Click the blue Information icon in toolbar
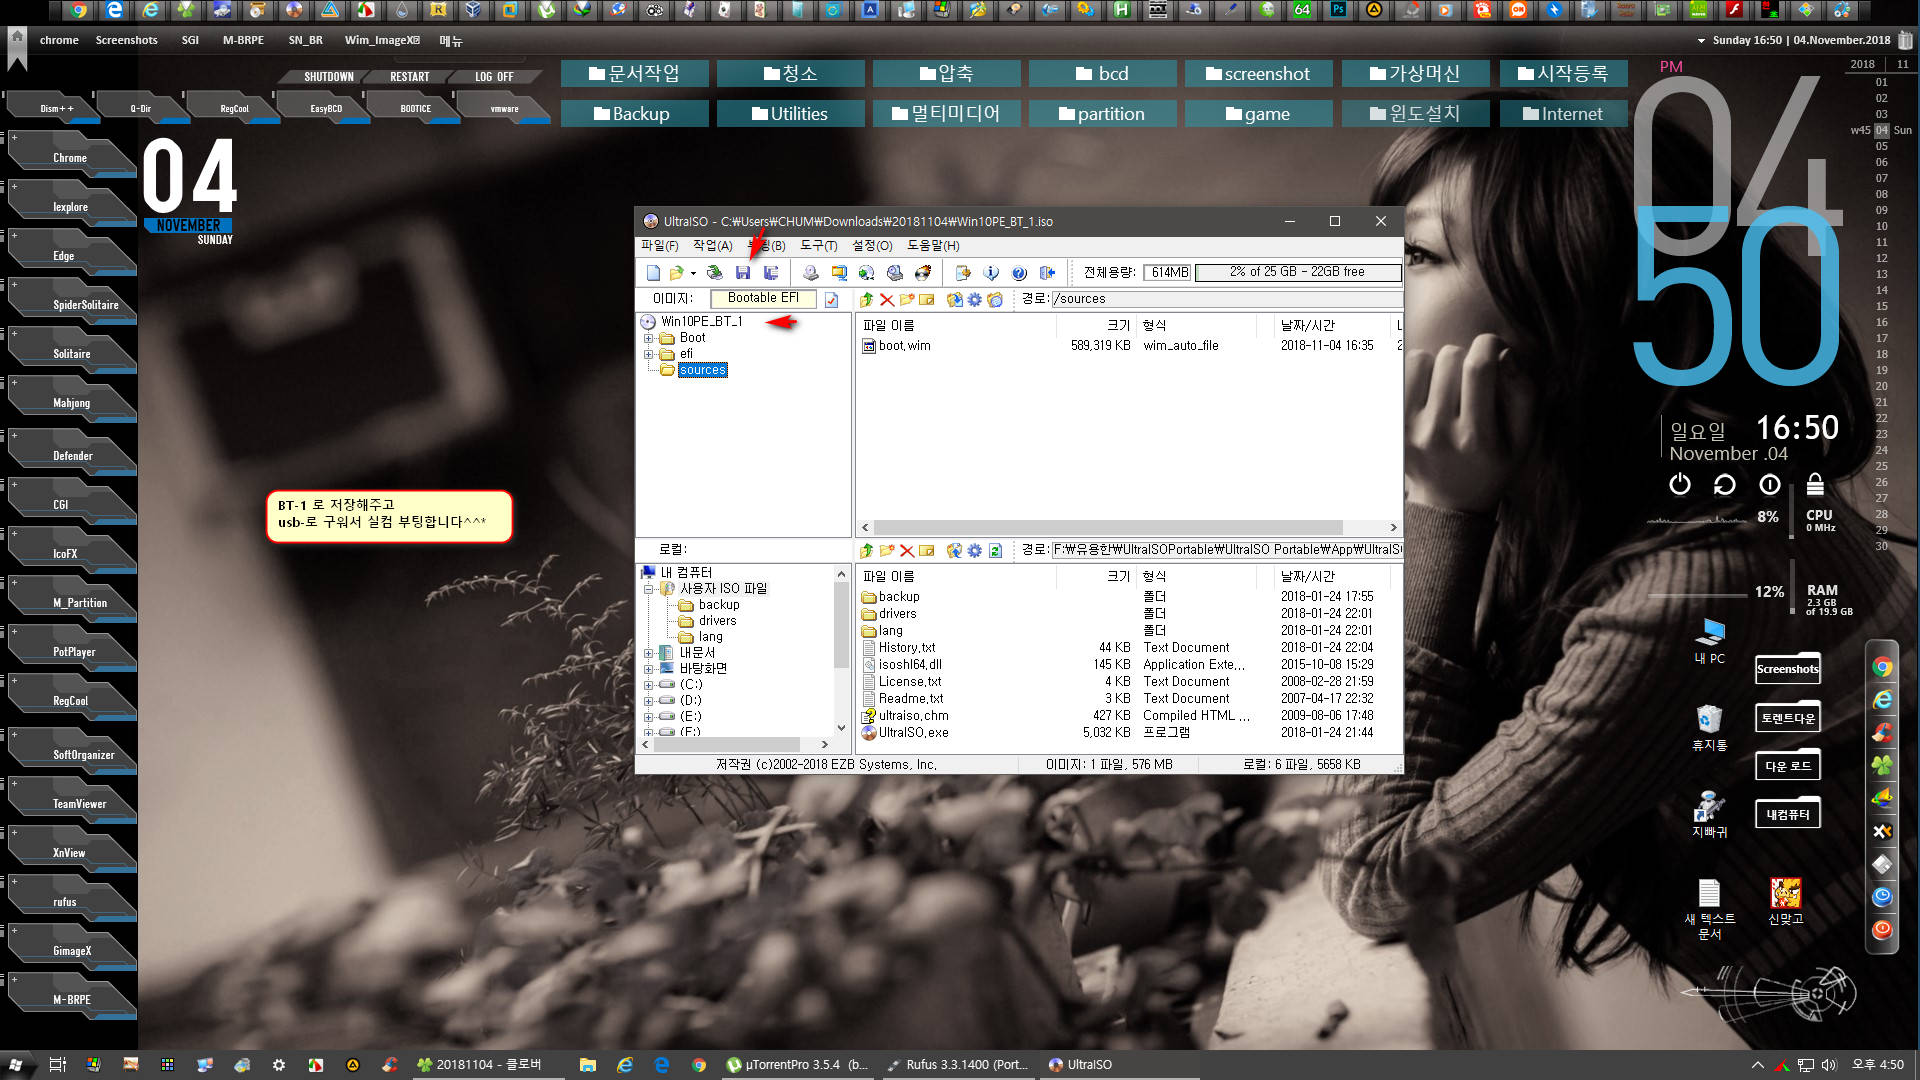The height and width of the screenshot is (1080, 1920). coord(991,273)
